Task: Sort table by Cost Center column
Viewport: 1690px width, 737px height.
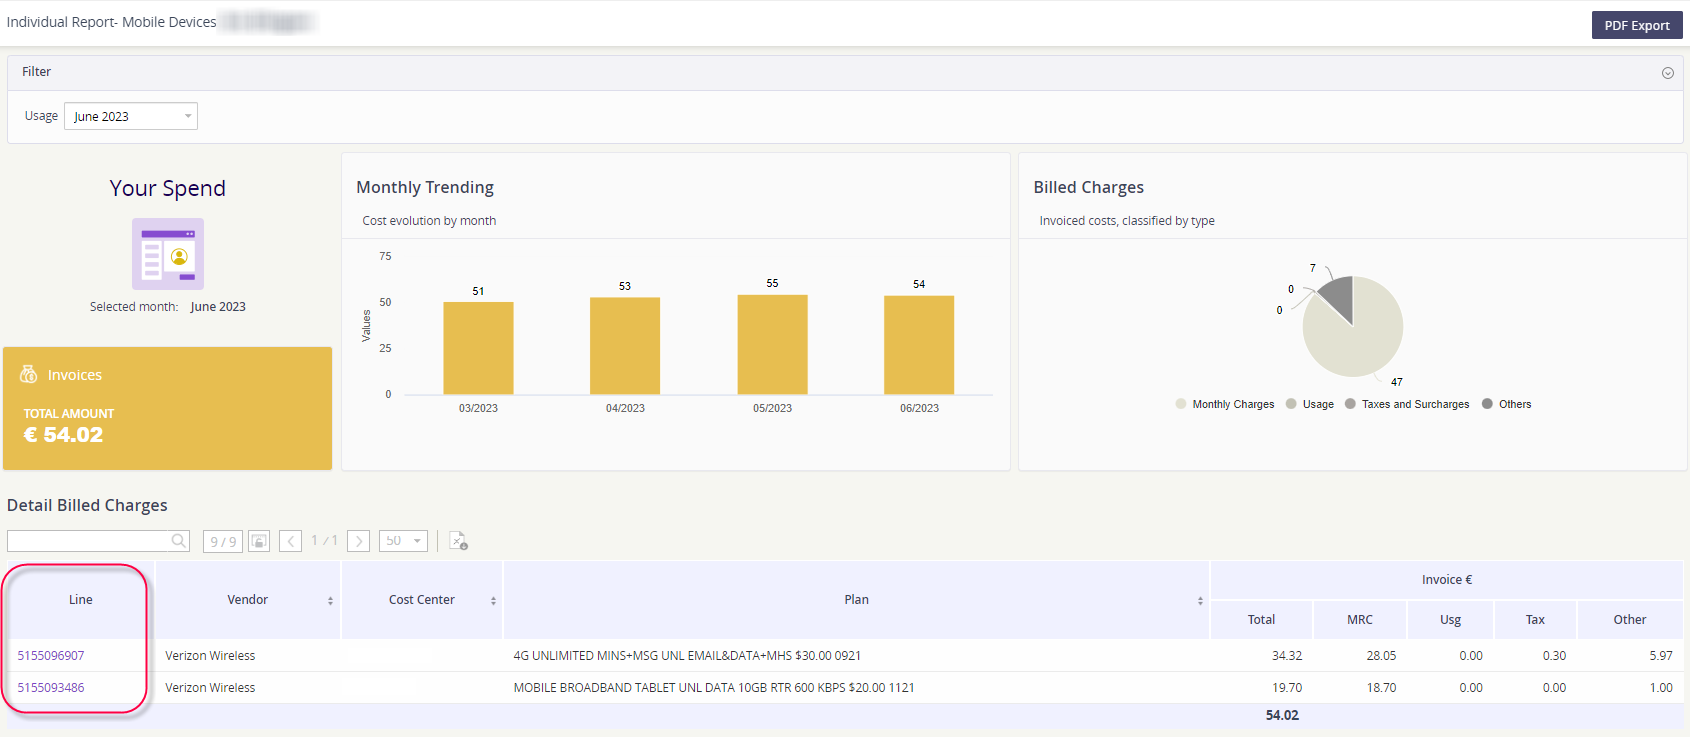Action: (x=422, y=600)
